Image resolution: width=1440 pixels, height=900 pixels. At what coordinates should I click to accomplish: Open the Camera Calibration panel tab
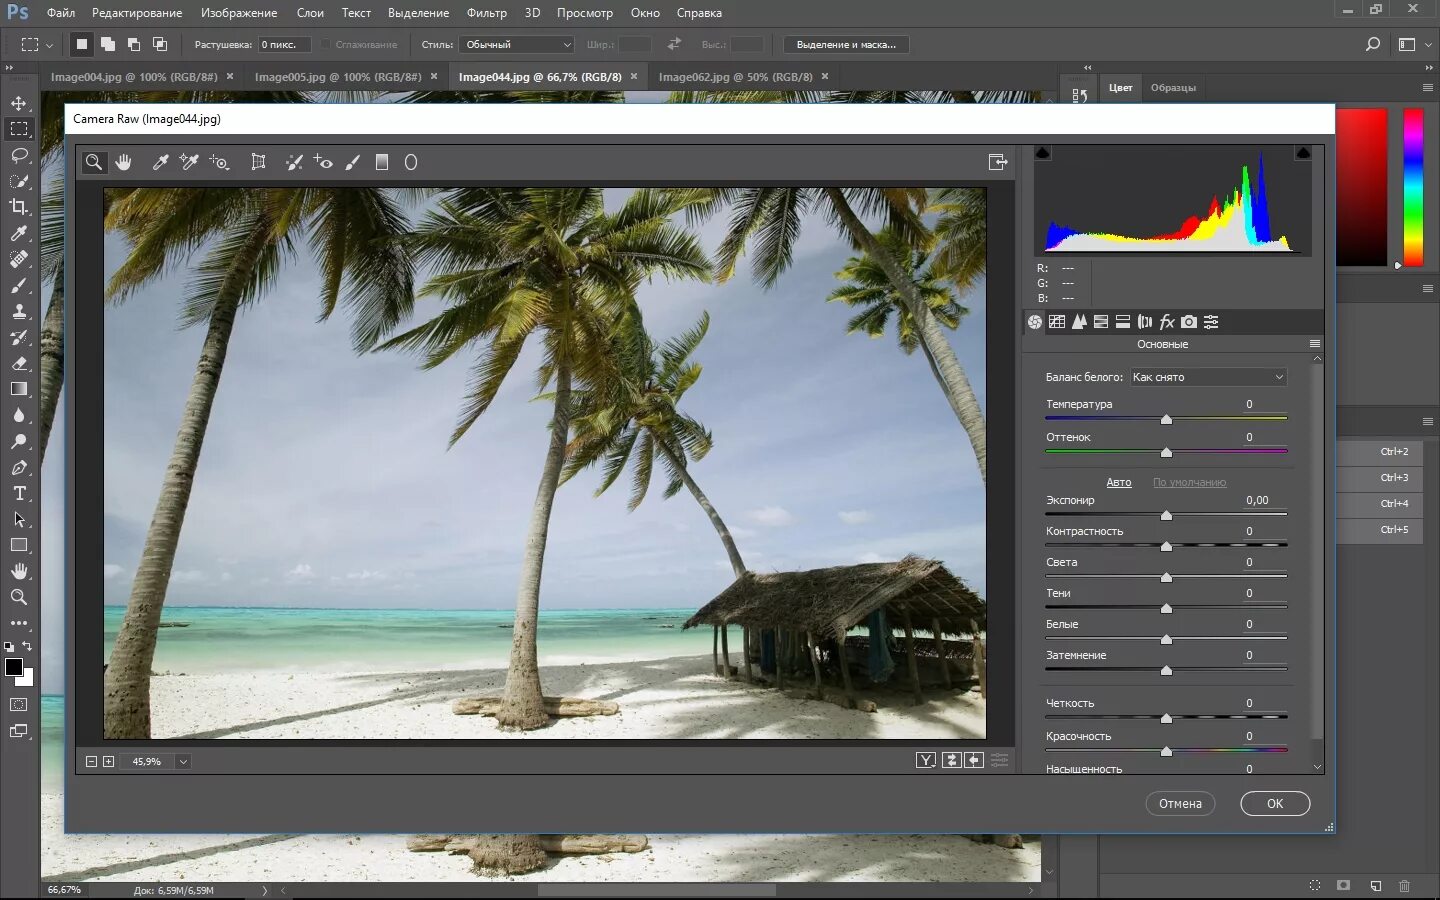[1189, 322]
